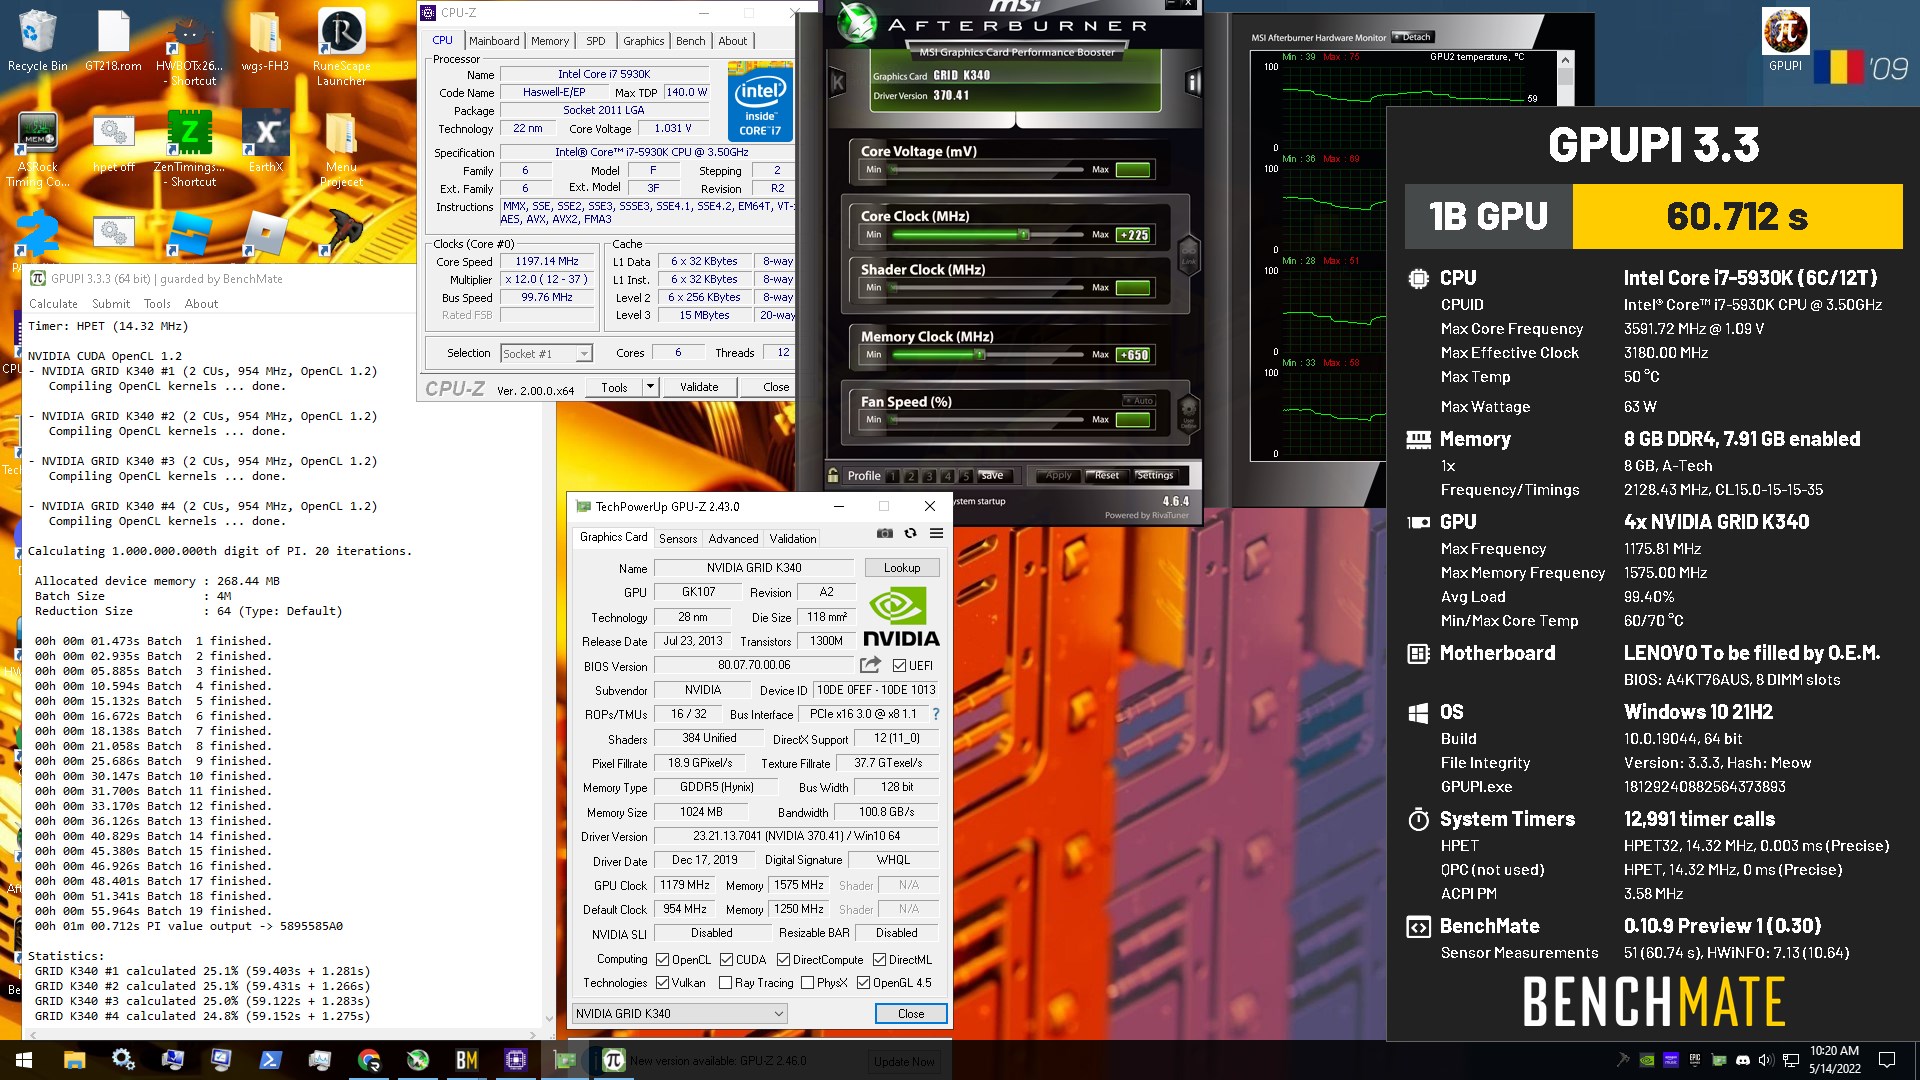Screen dimensions: 1920x1080
Task: Open the ZenTimings shortcut icon
Action: [x=190, y=148]
